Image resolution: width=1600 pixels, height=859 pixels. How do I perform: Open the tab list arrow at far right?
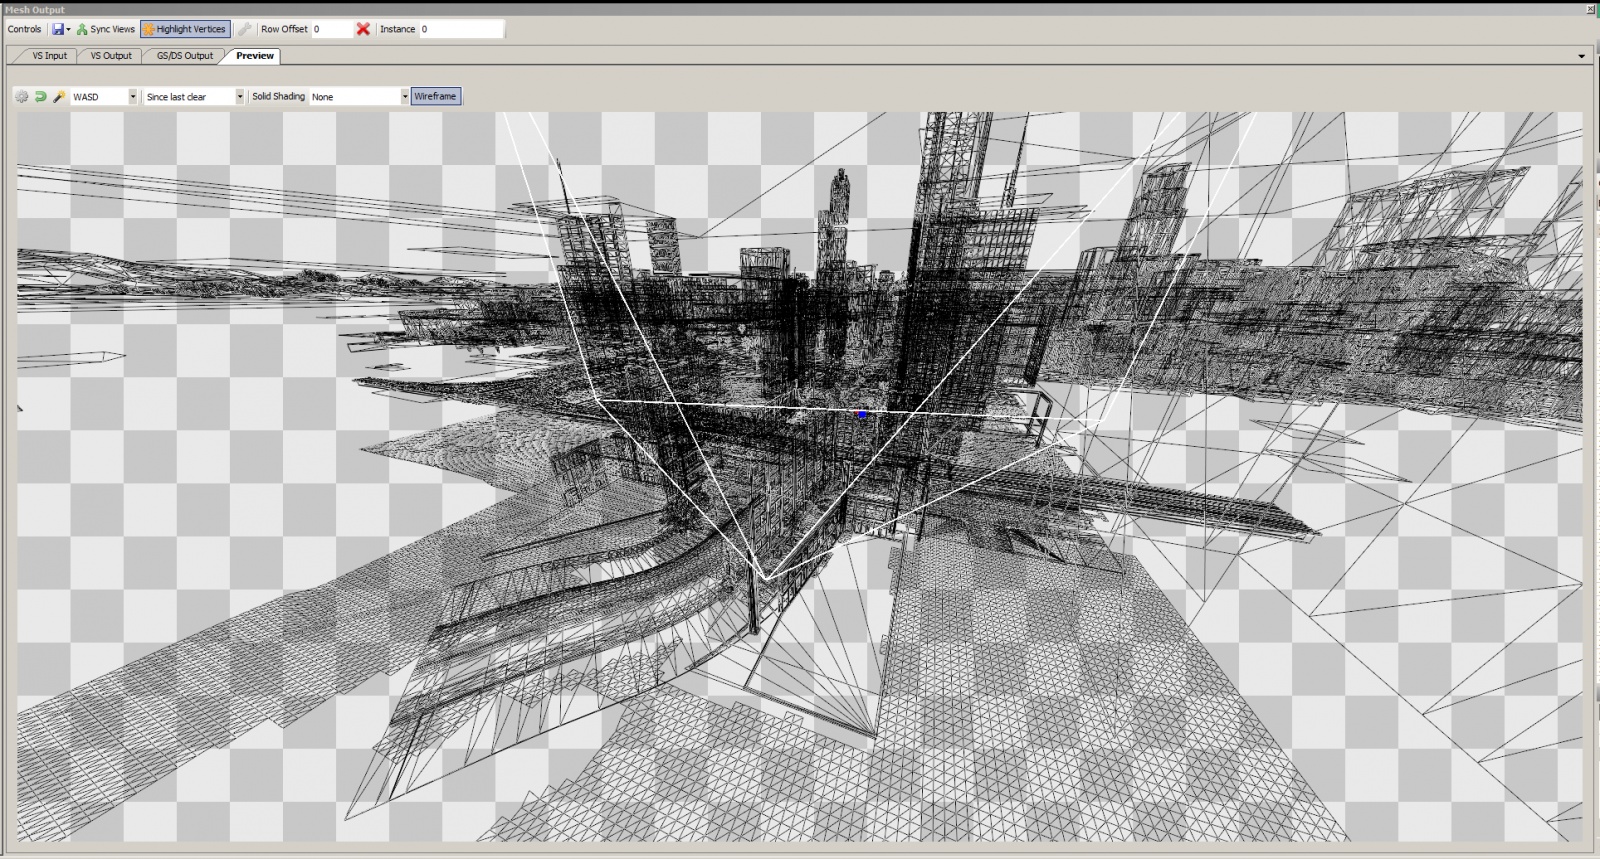tap(1582, 56)
